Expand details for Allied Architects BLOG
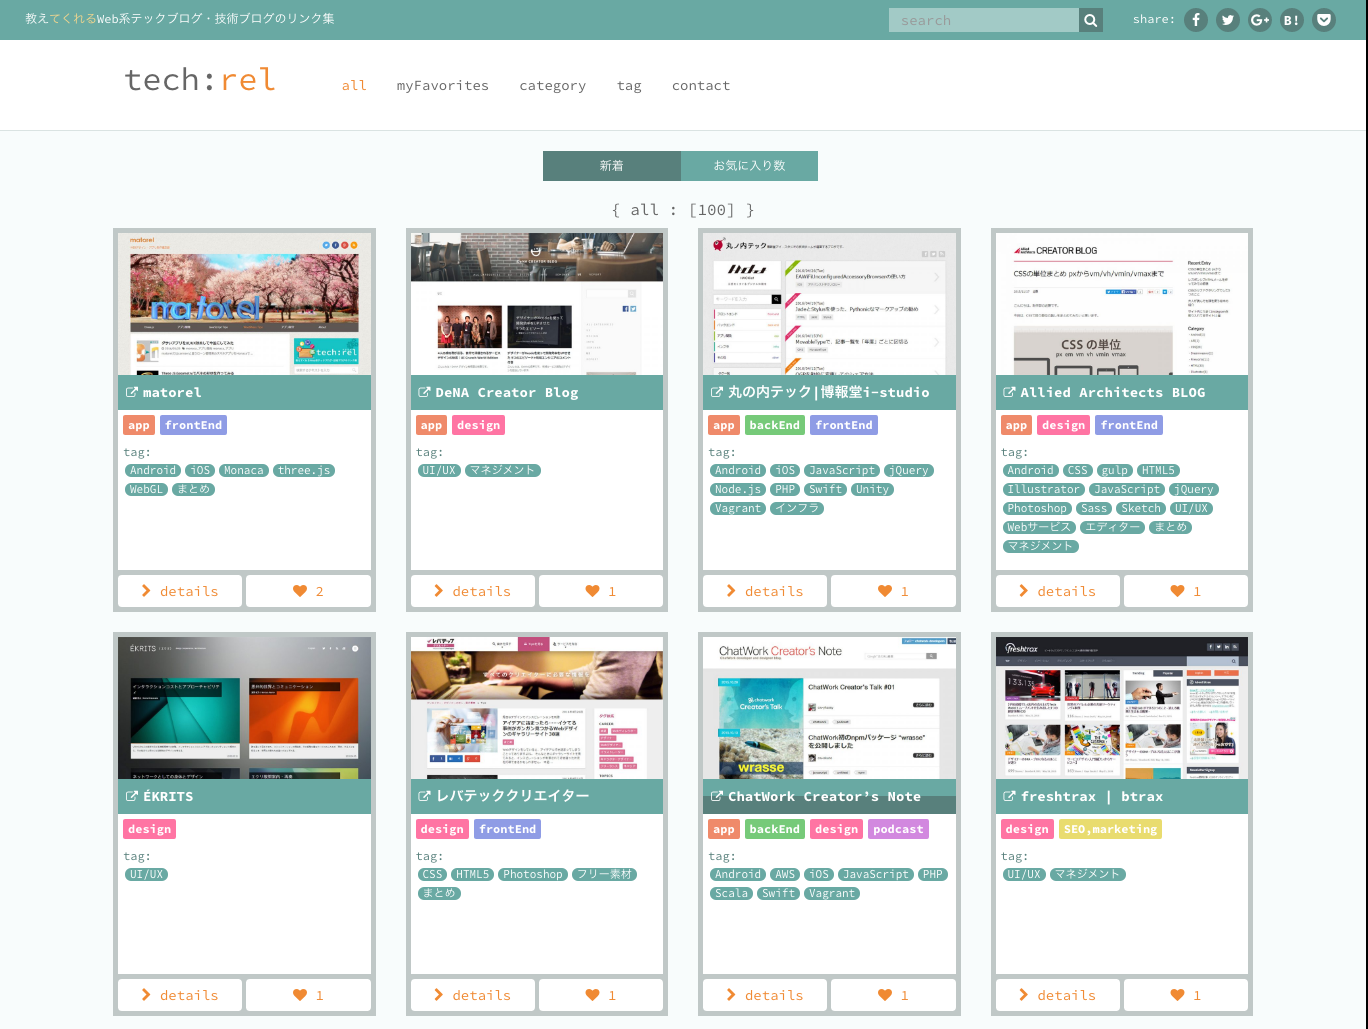The width and height of the screenshot is (1368, 1029). coord(1058,591)
